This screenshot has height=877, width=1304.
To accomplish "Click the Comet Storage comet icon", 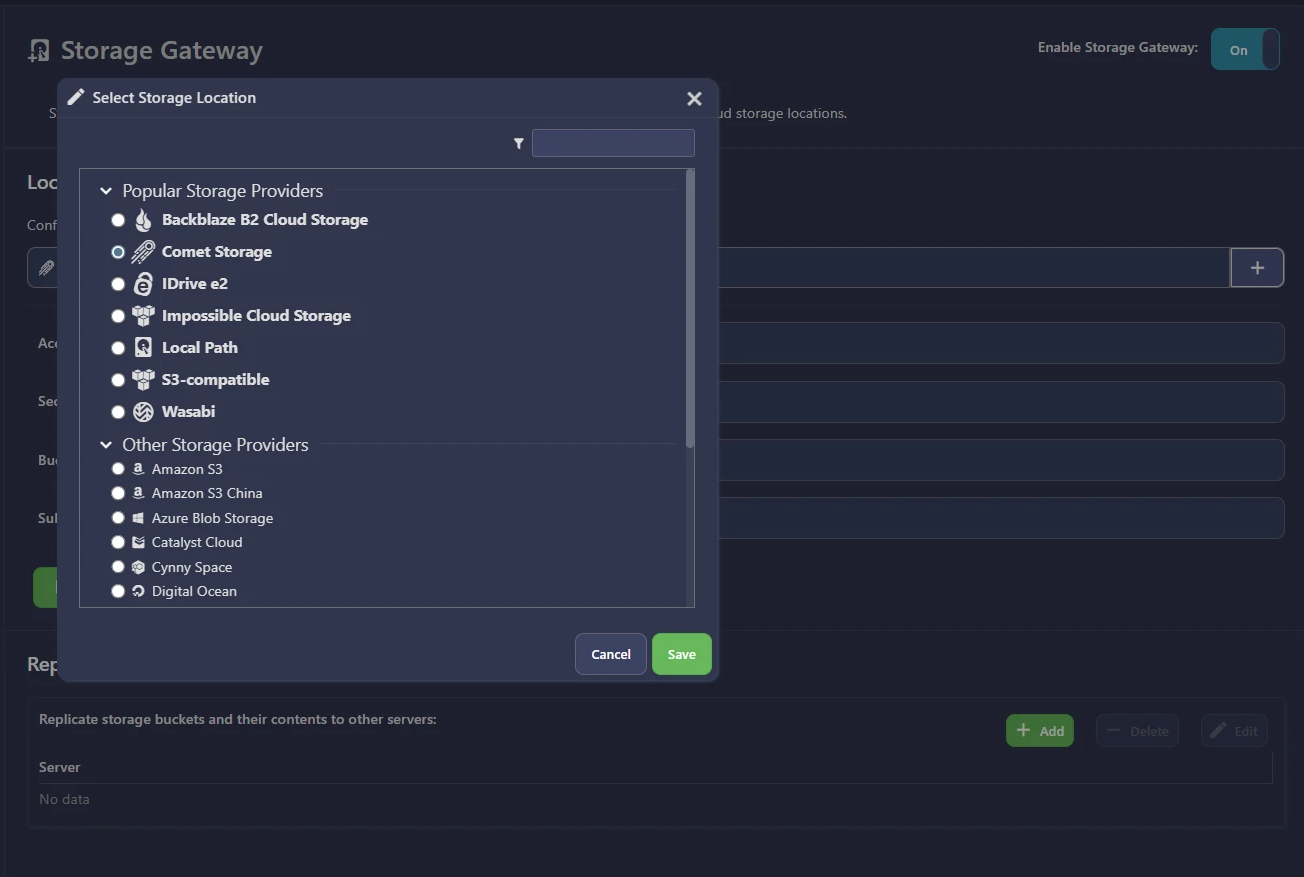I will coord(143,252).
